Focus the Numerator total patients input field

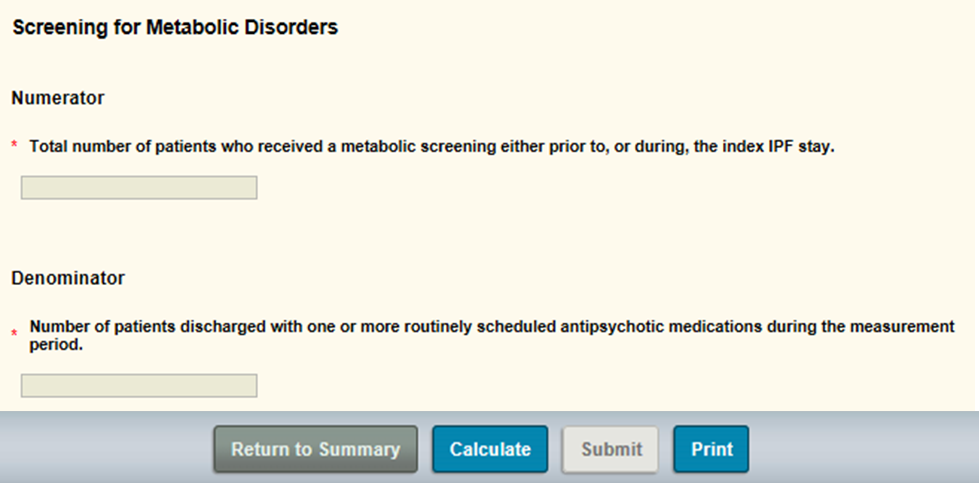tap(139, 188)
